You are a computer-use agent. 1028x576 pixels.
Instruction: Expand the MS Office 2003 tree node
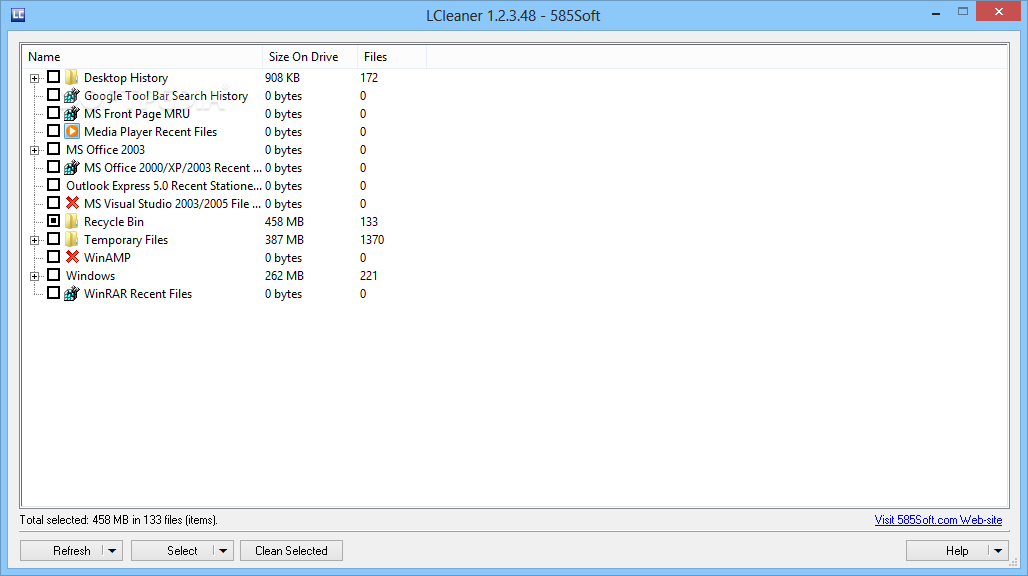click(x=35, y=151)
